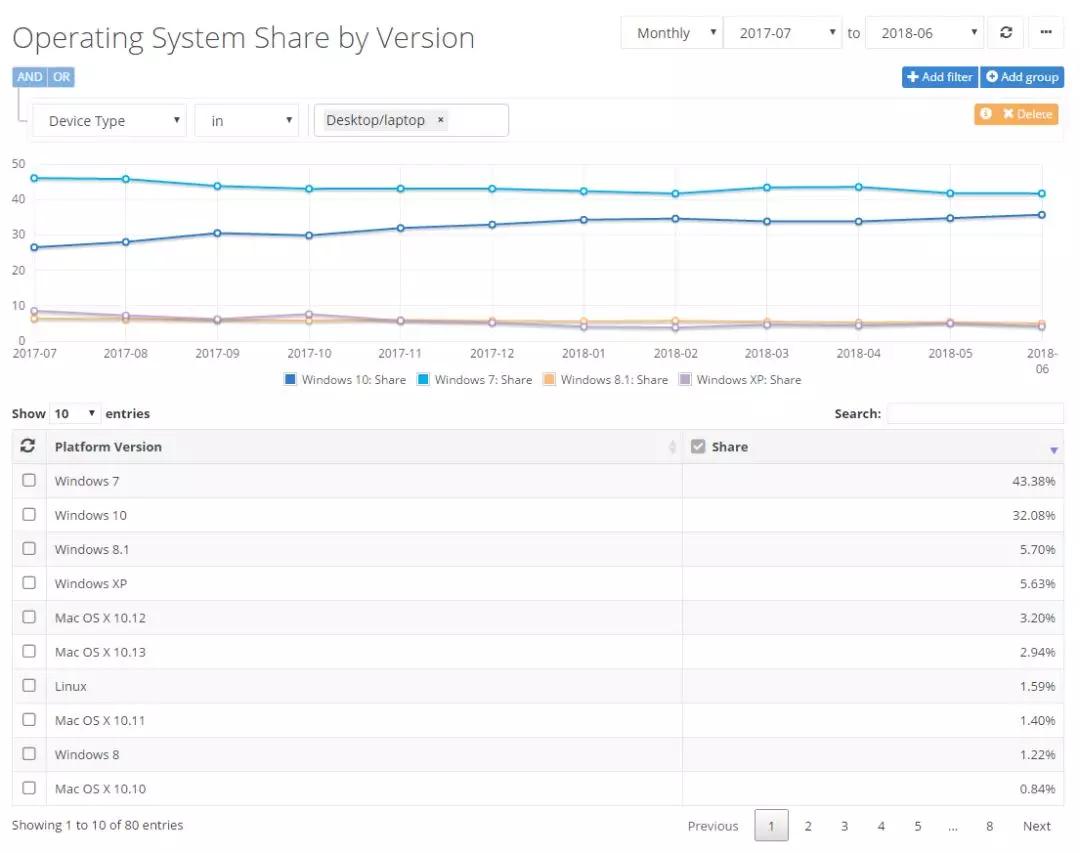This screenshot has height=853, width=1080.
Task: Check the Windows 10 row checkbox
Action: (x=29, y=515)
